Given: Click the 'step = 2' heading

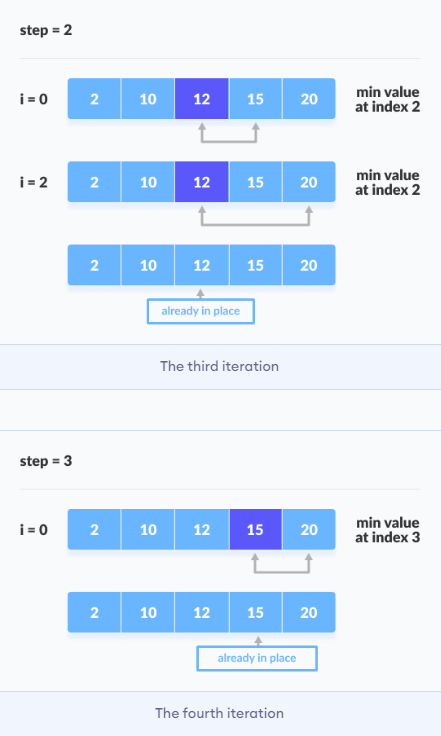Looking at the screenshot, I should (46, 30).
